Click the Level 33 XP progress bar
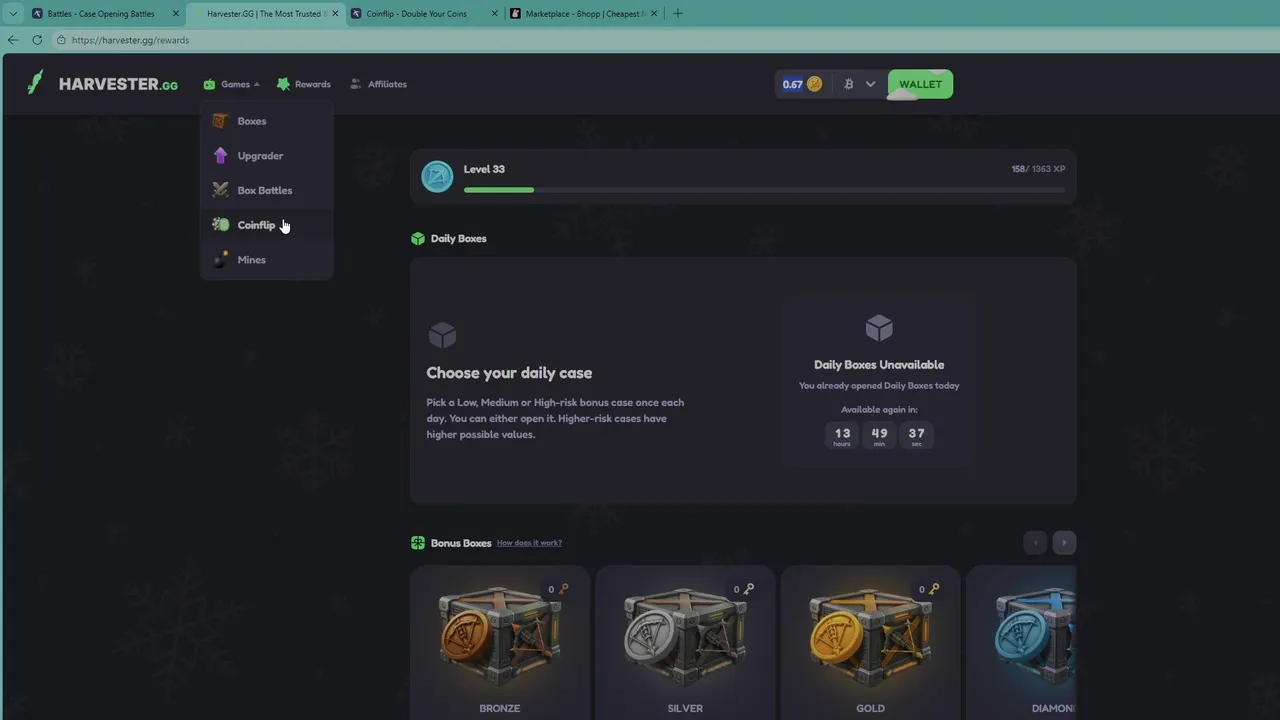 [x=764, y=190]
